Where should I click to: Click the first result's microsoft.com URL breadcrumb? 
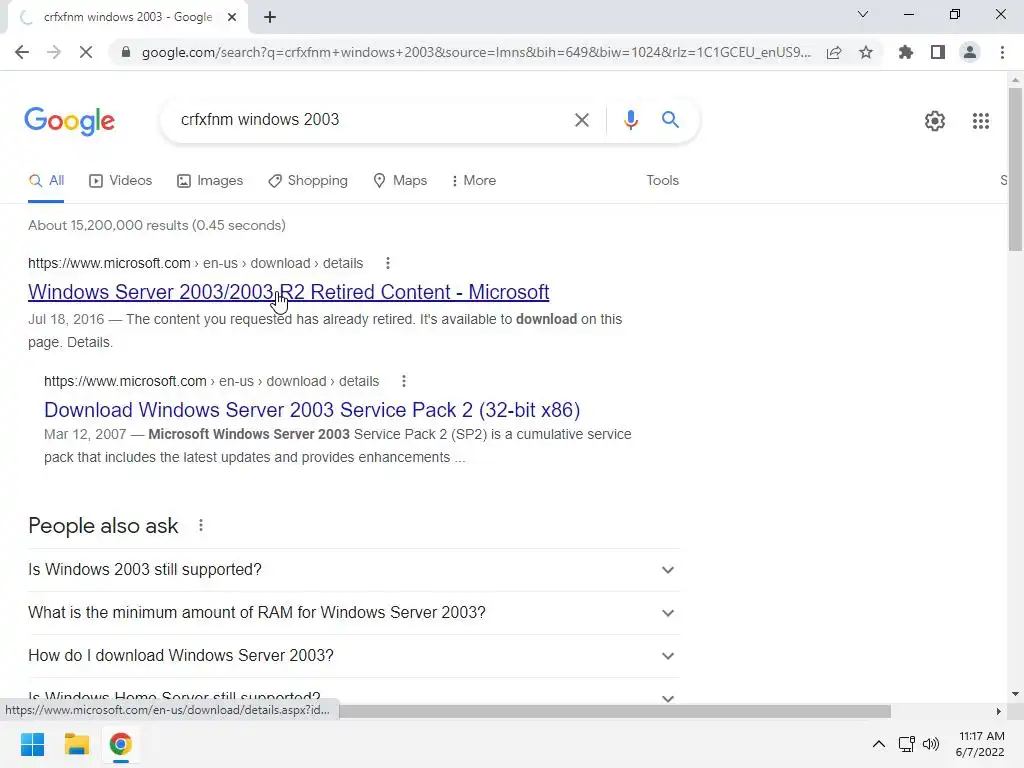[x=195, y=263]
